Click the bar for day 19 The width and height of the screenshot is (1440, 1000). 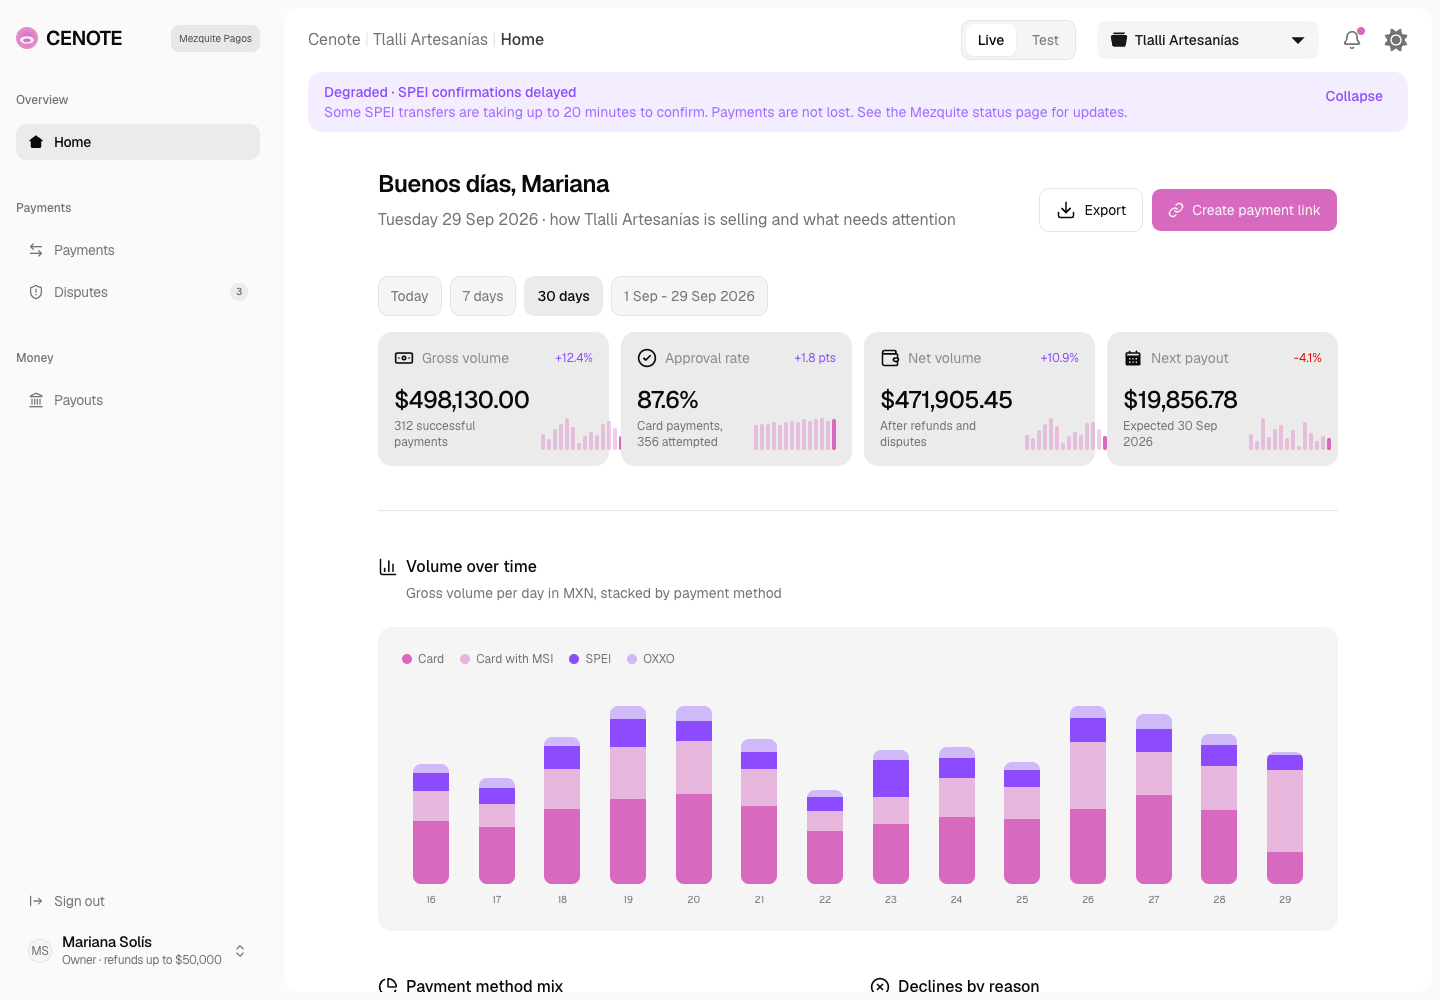(x=628, y=795)
